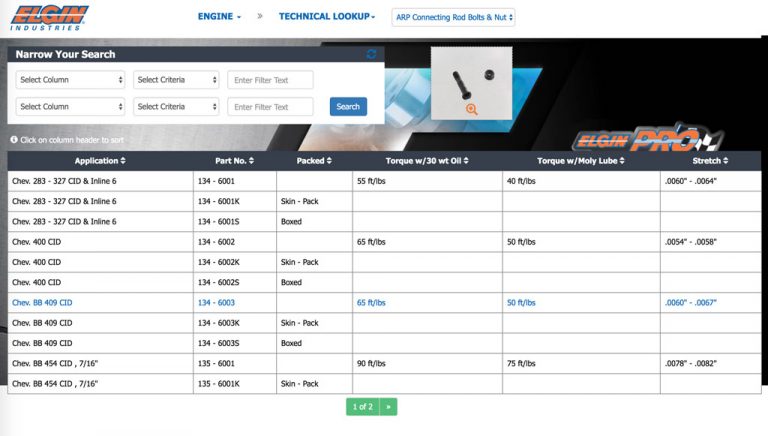Screen dimensions: 768x436
Task: Select part number 134 - 6002K
Action: [x=219, y=262]
